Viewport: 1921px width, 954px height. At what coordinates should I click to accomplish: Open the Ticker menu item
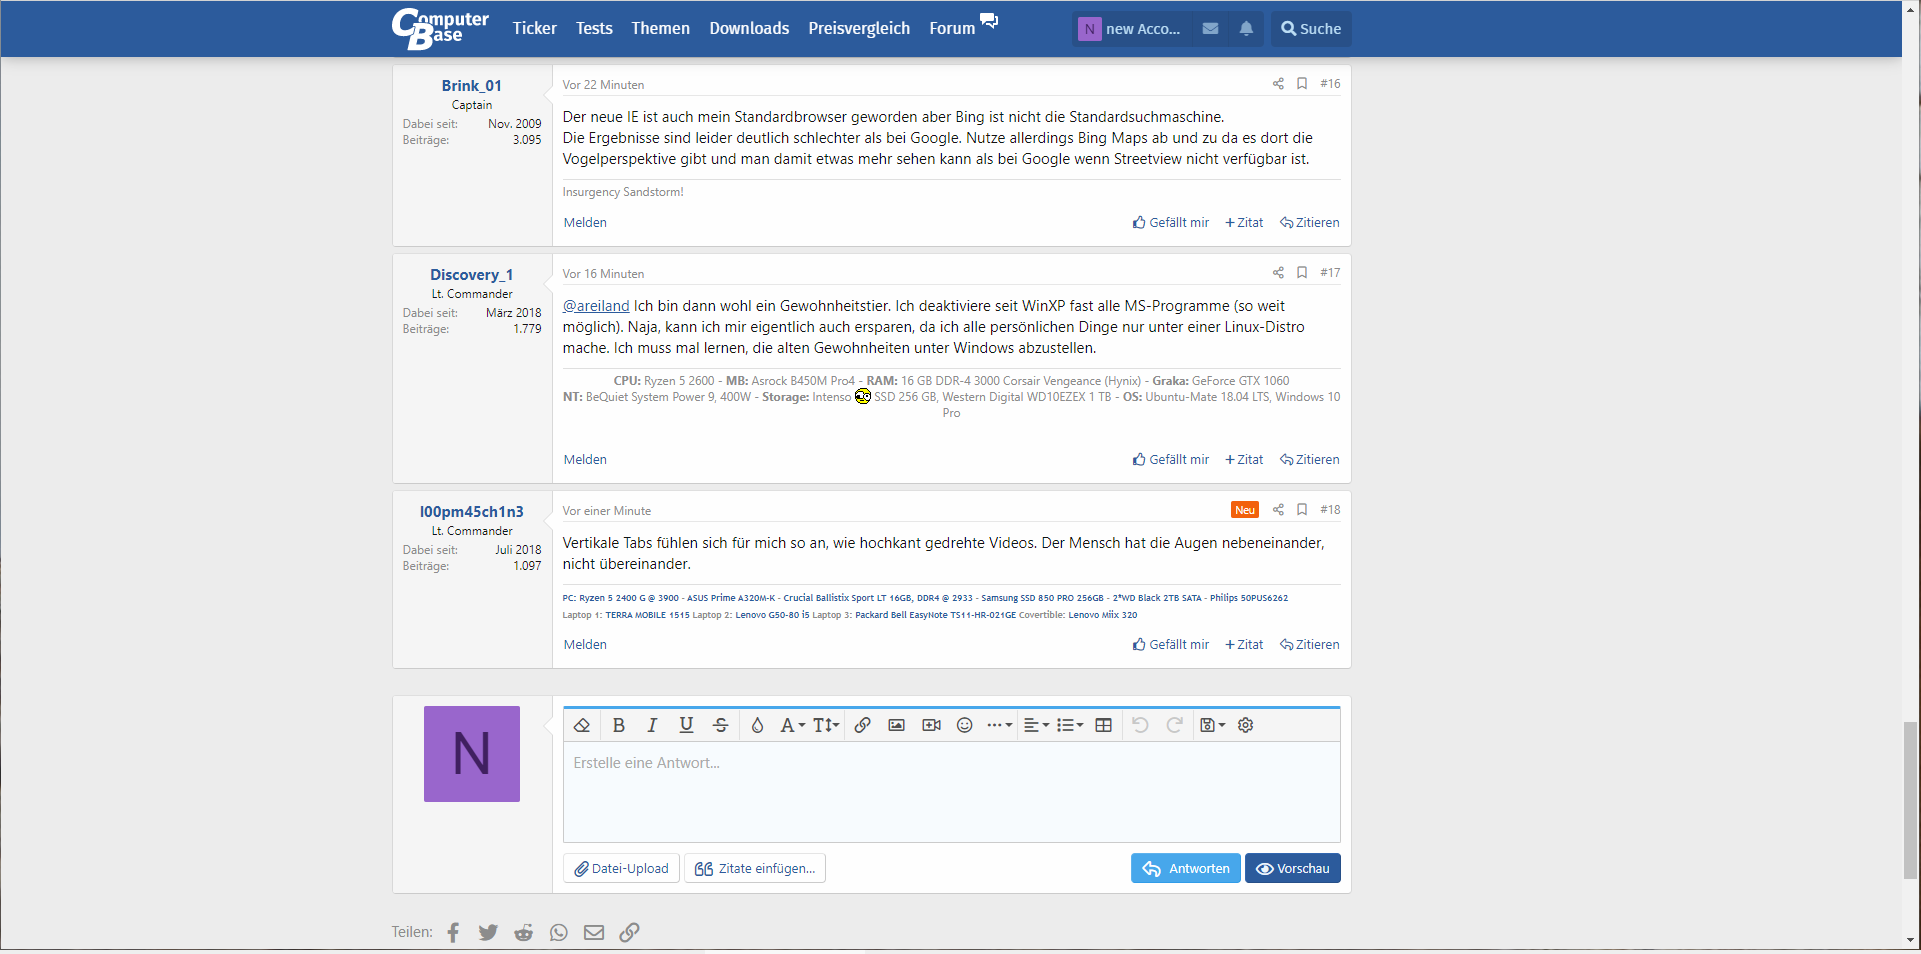[x=534, y=28]
